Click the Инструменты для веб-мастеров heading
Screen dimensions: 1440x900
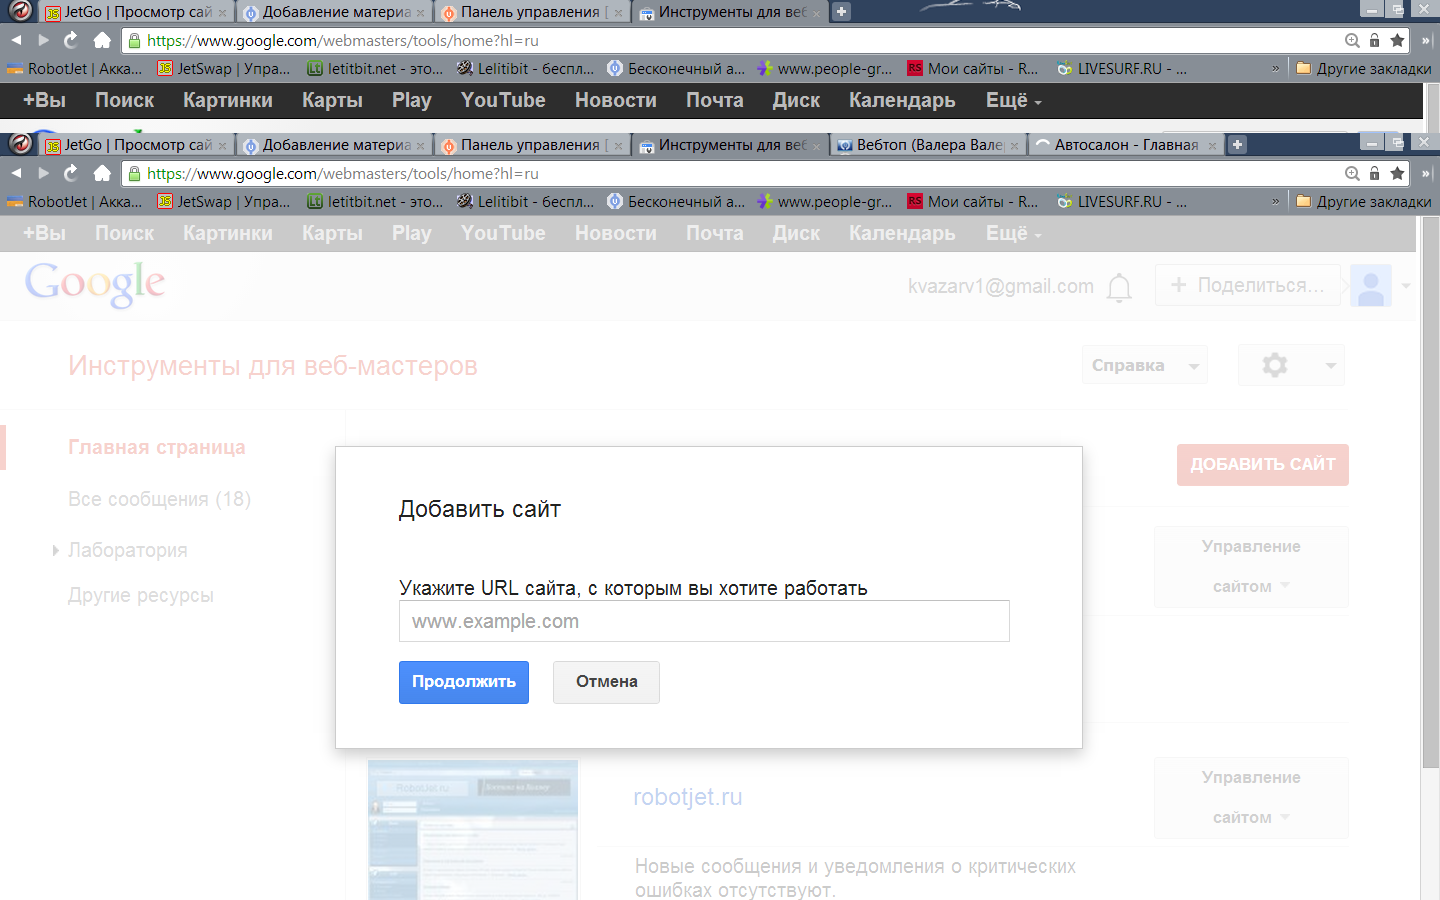(273, 366)
